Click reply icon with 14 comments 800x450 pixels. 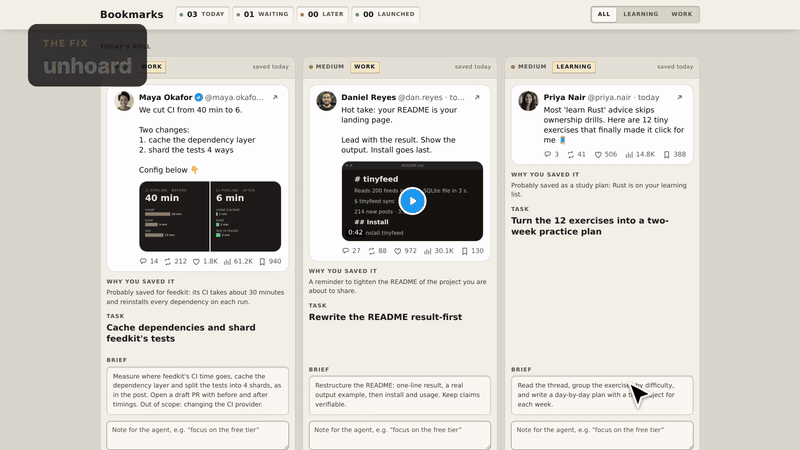click(x=143, y=261)
